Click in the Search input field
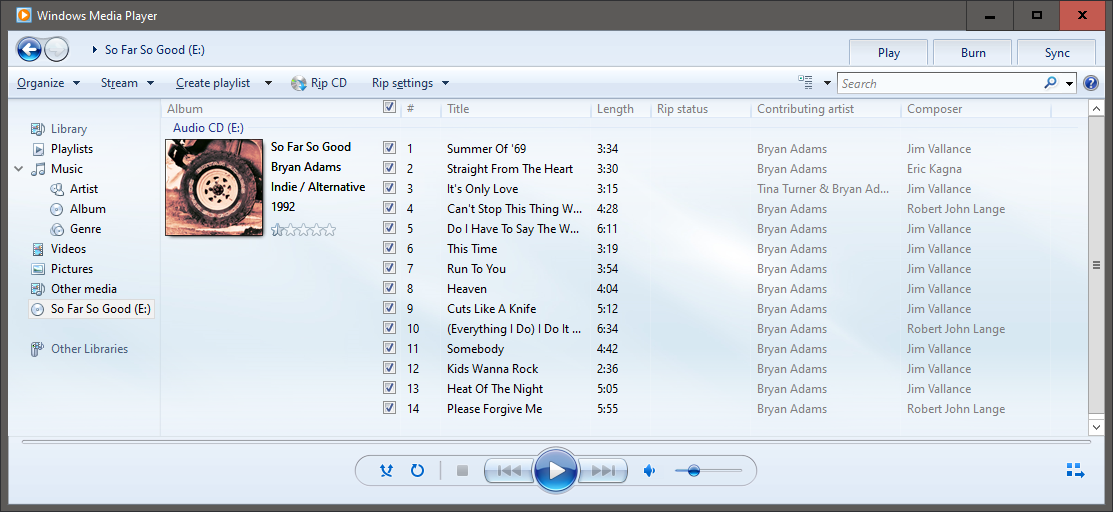1113x512 pixels. coord(941,83)
